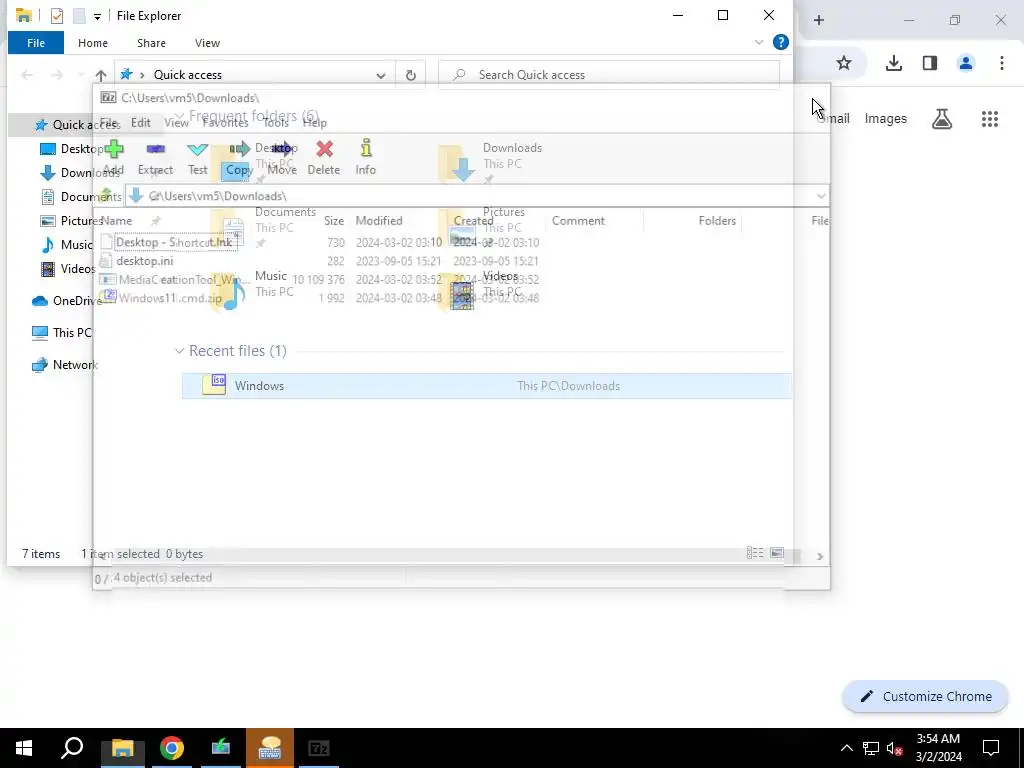Open Chrome's three-dot menu
The width and height of the screenshot is (1024, 768).
coord(1002,63)
